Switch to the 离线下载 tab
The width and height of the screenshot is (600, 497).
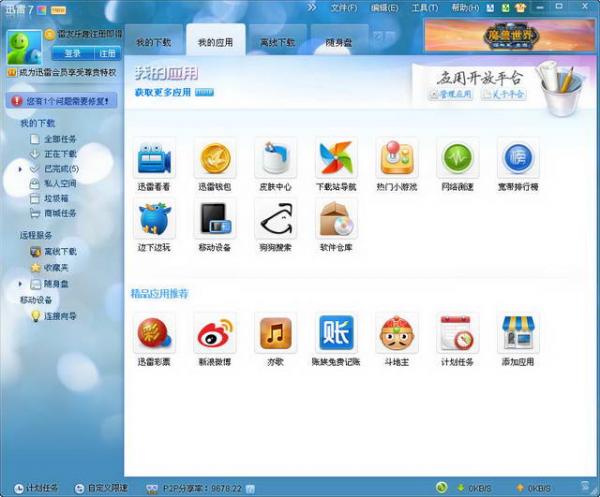277,41
